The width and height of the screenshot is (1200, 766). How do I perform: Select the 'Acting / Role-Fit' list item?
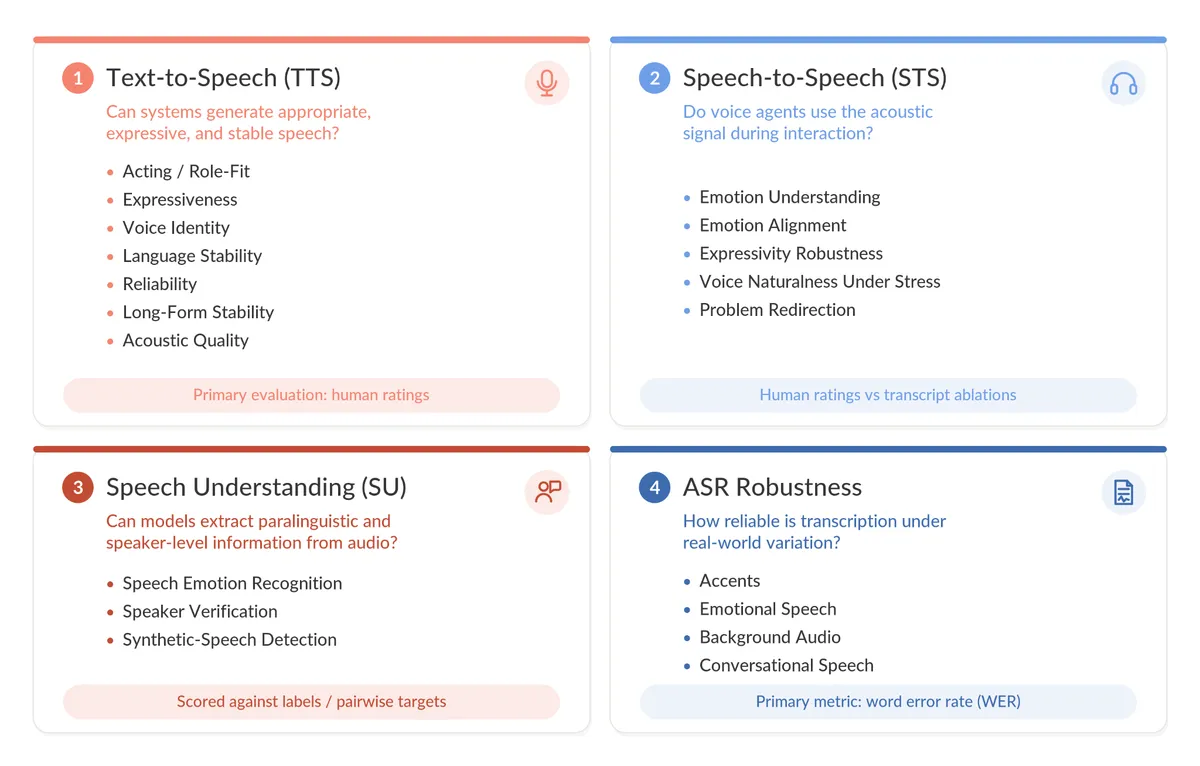186,172
